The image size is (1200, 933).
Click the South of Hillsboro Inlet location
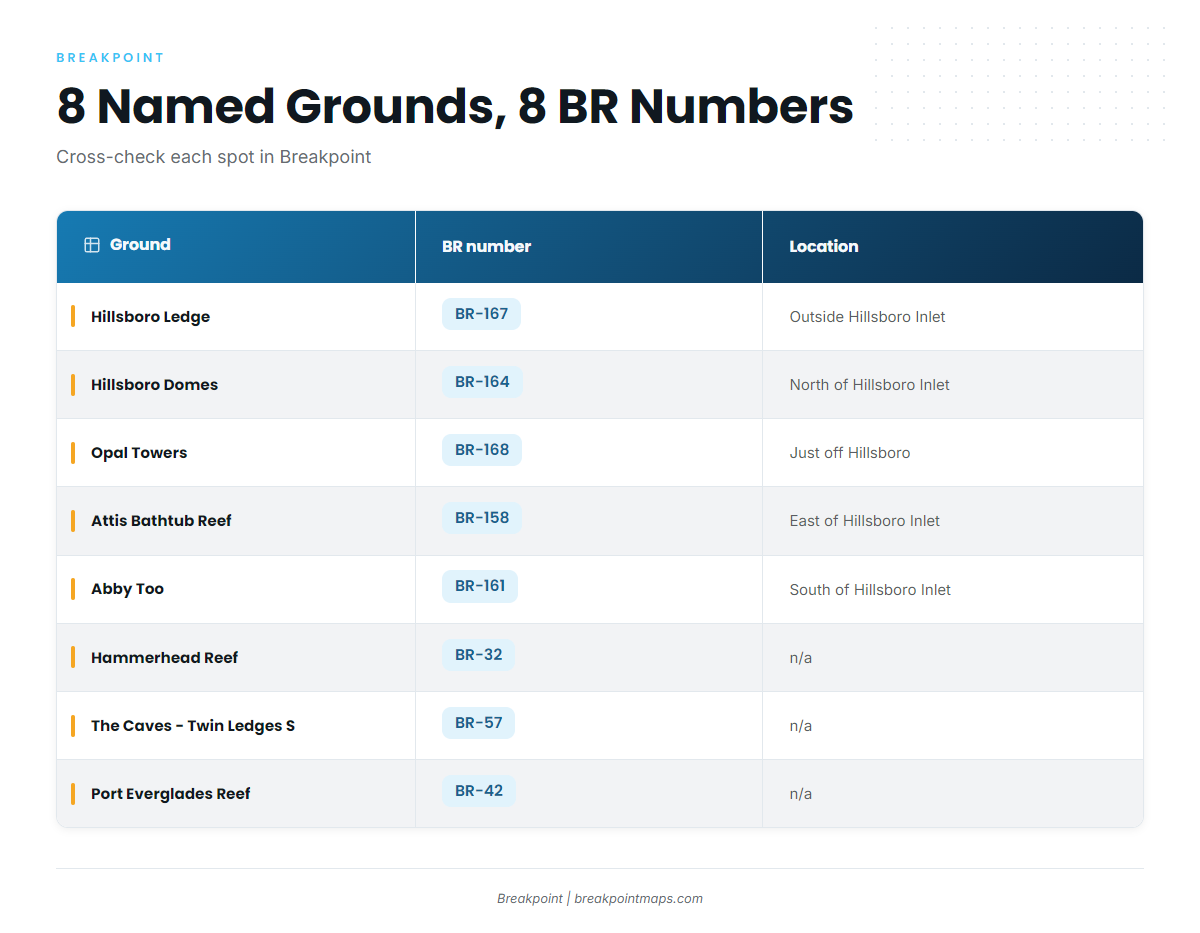(x=870, y=590)
